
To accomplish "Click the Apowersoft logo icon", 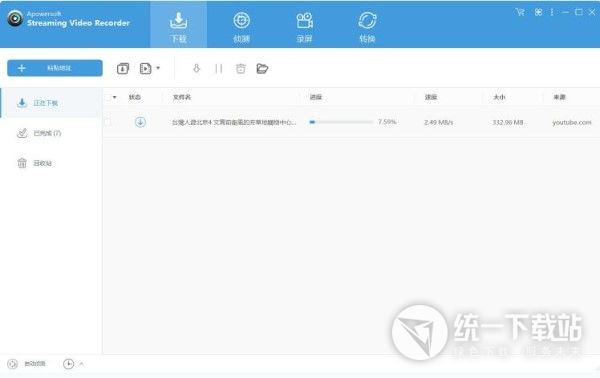I will pyautogui.click(x=15, y=18).
